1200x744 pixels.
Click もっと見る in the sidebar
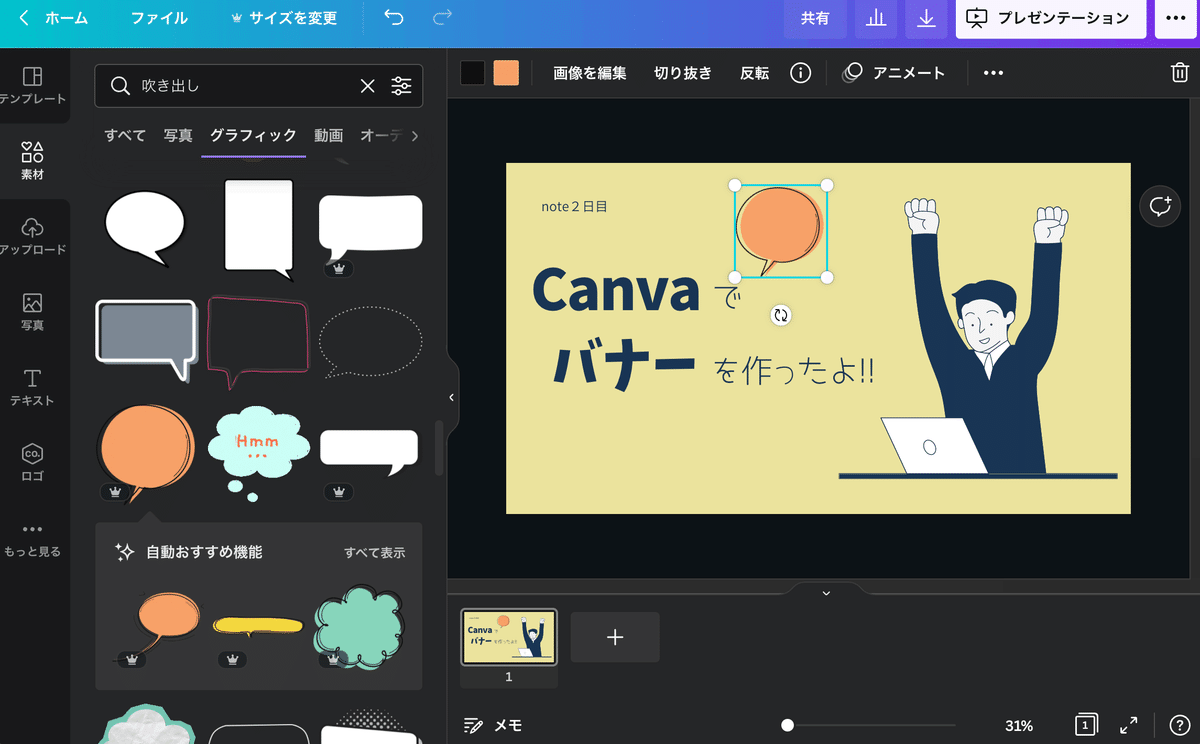(x=33, y=540)
